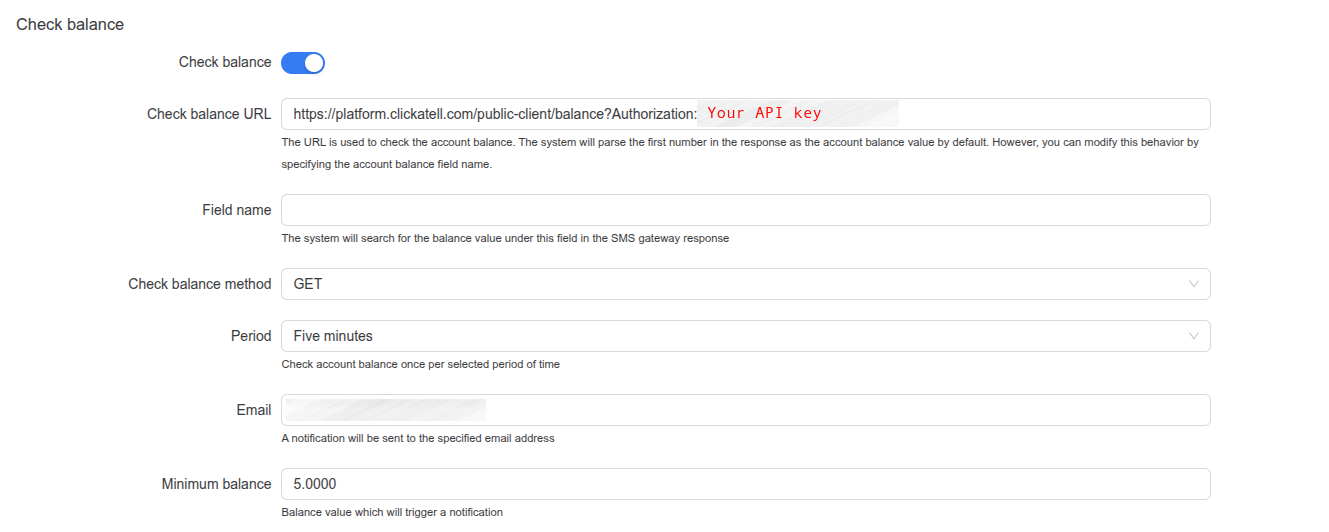Click the 'Field name' label
The image size is (1329, 532).
coord(236,210)
